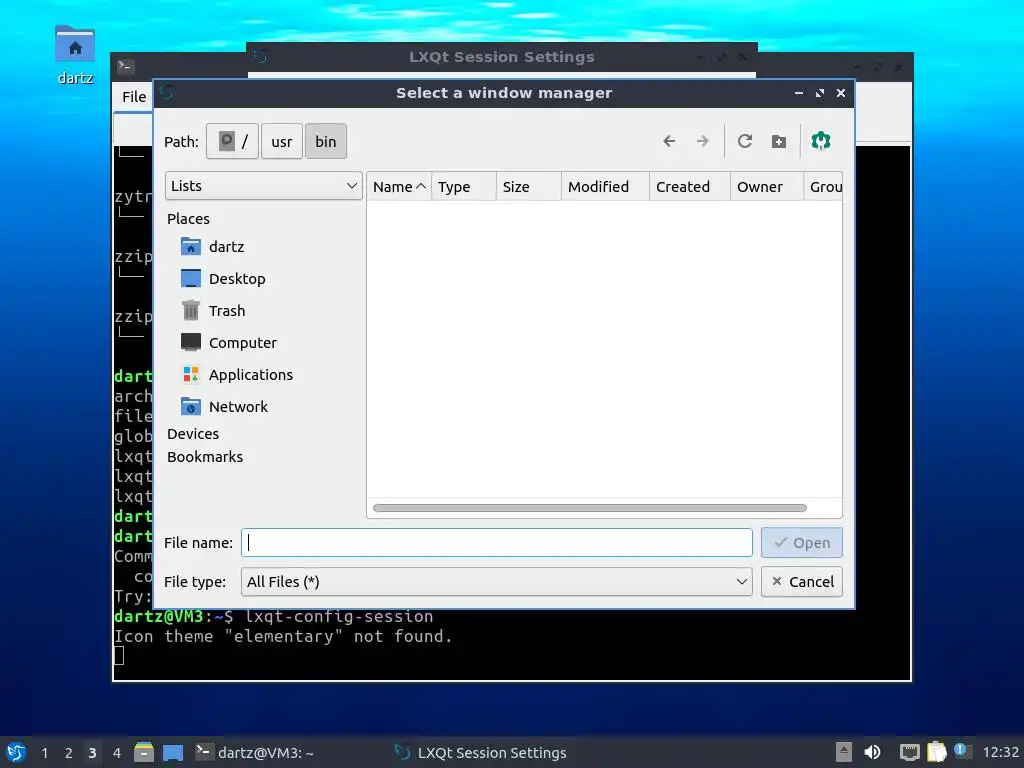Switch to the dartz@VM3 terminal taskbar entry

point(255,753)
